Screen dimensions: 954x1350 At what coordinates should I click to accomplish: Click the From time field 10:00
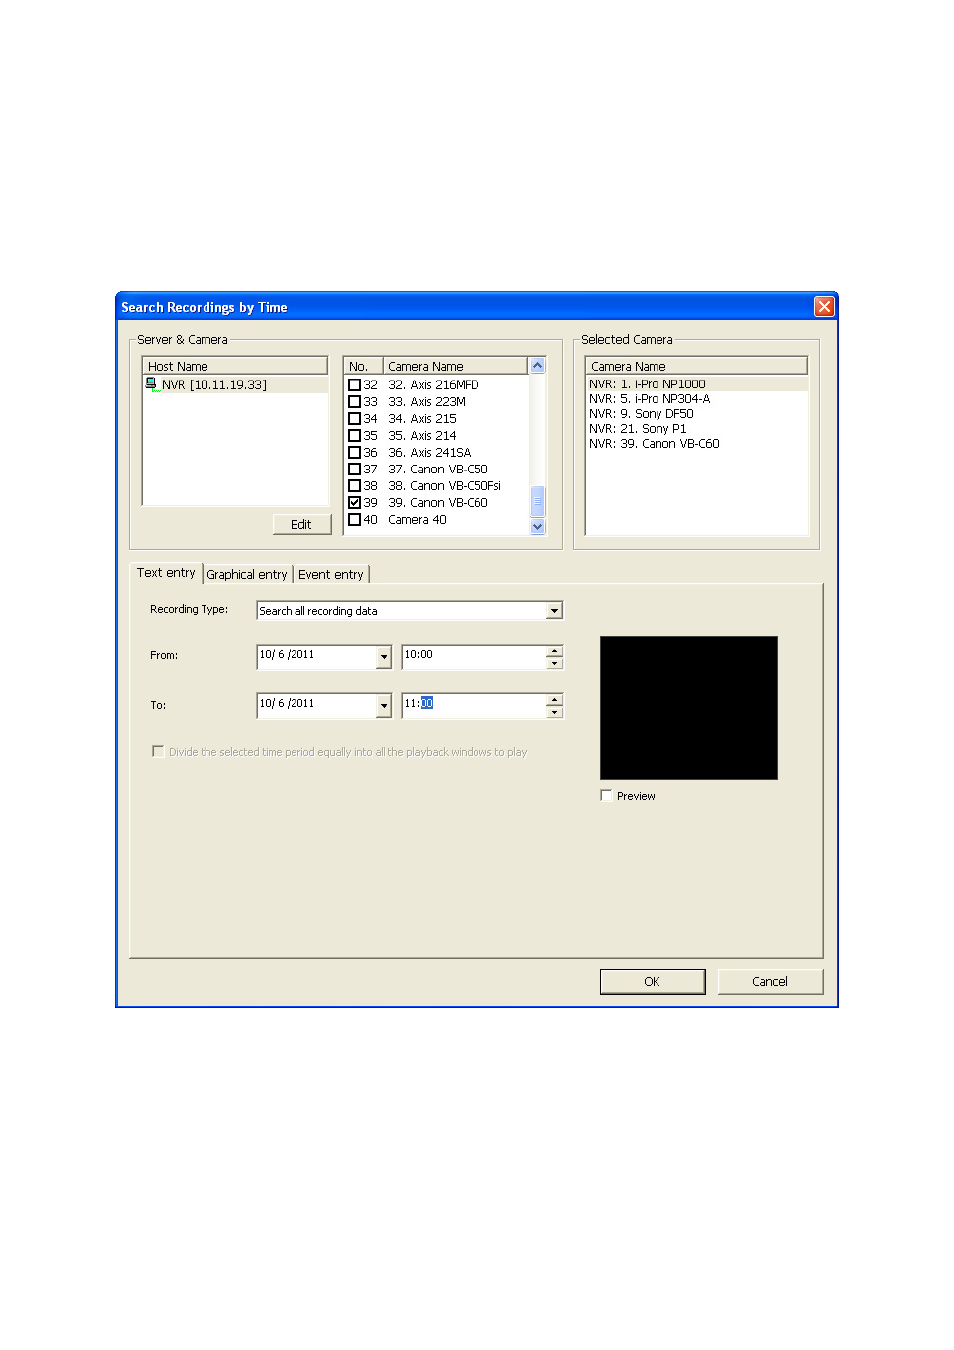(x=474, y=657)
